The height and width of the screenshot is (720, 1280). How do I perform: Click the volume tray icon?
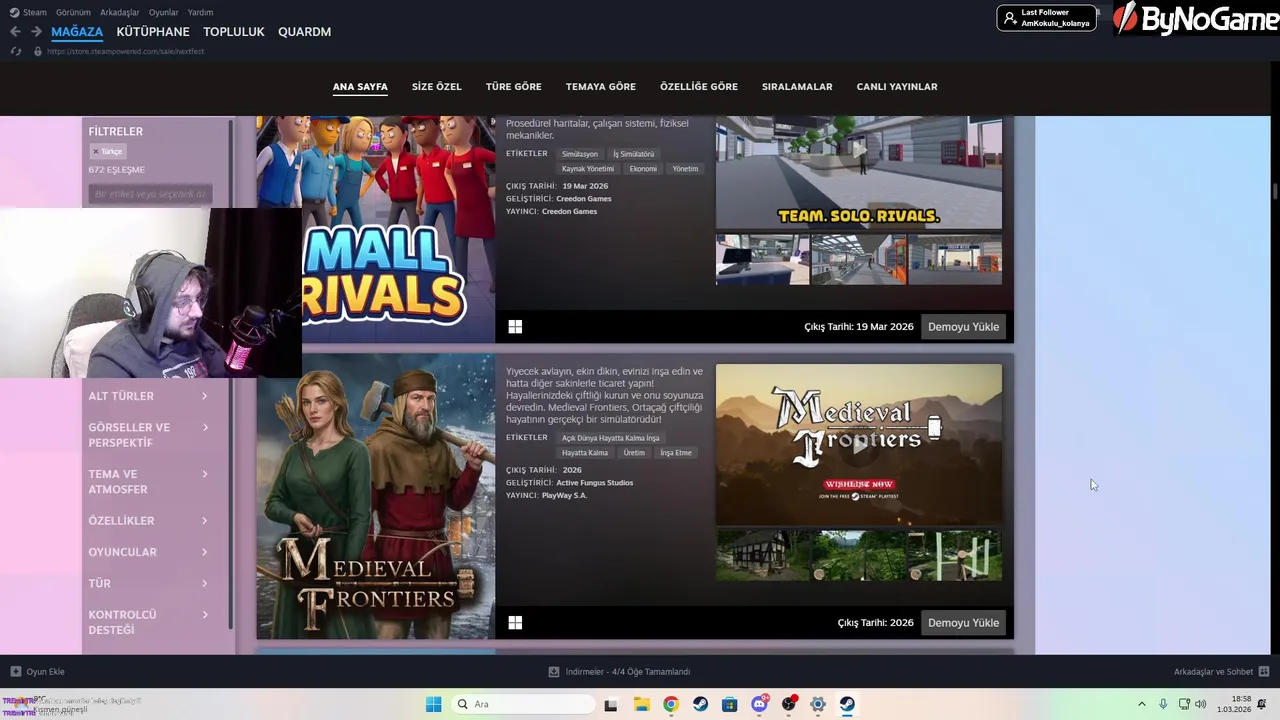click(x=1201, y=704)
